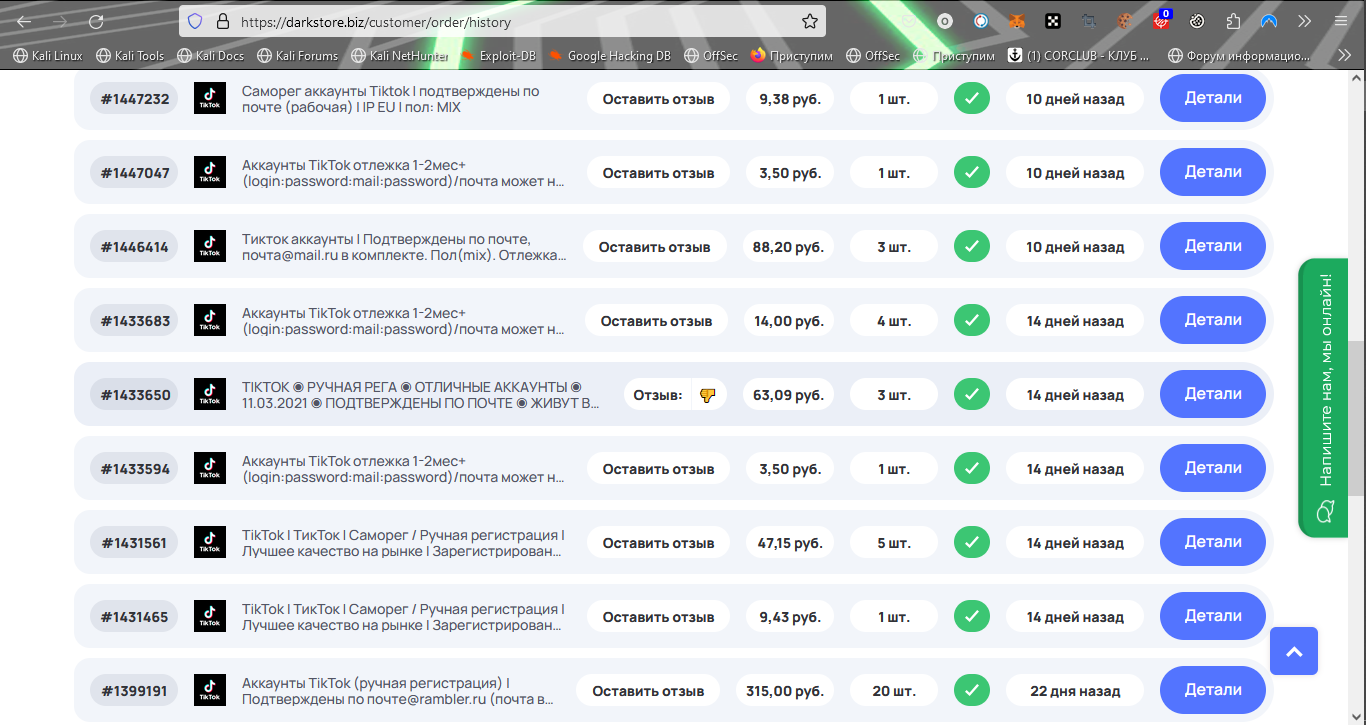This screenshot has width=1366, height=725.
Task: Open Детали for order #1433594
Action: [x=1213, y=468]
